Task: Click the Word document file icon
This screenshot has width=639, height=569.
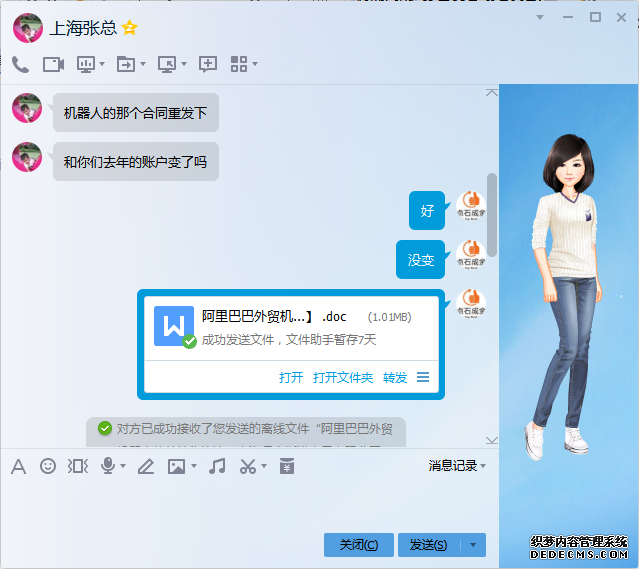Action: (174, 326)
